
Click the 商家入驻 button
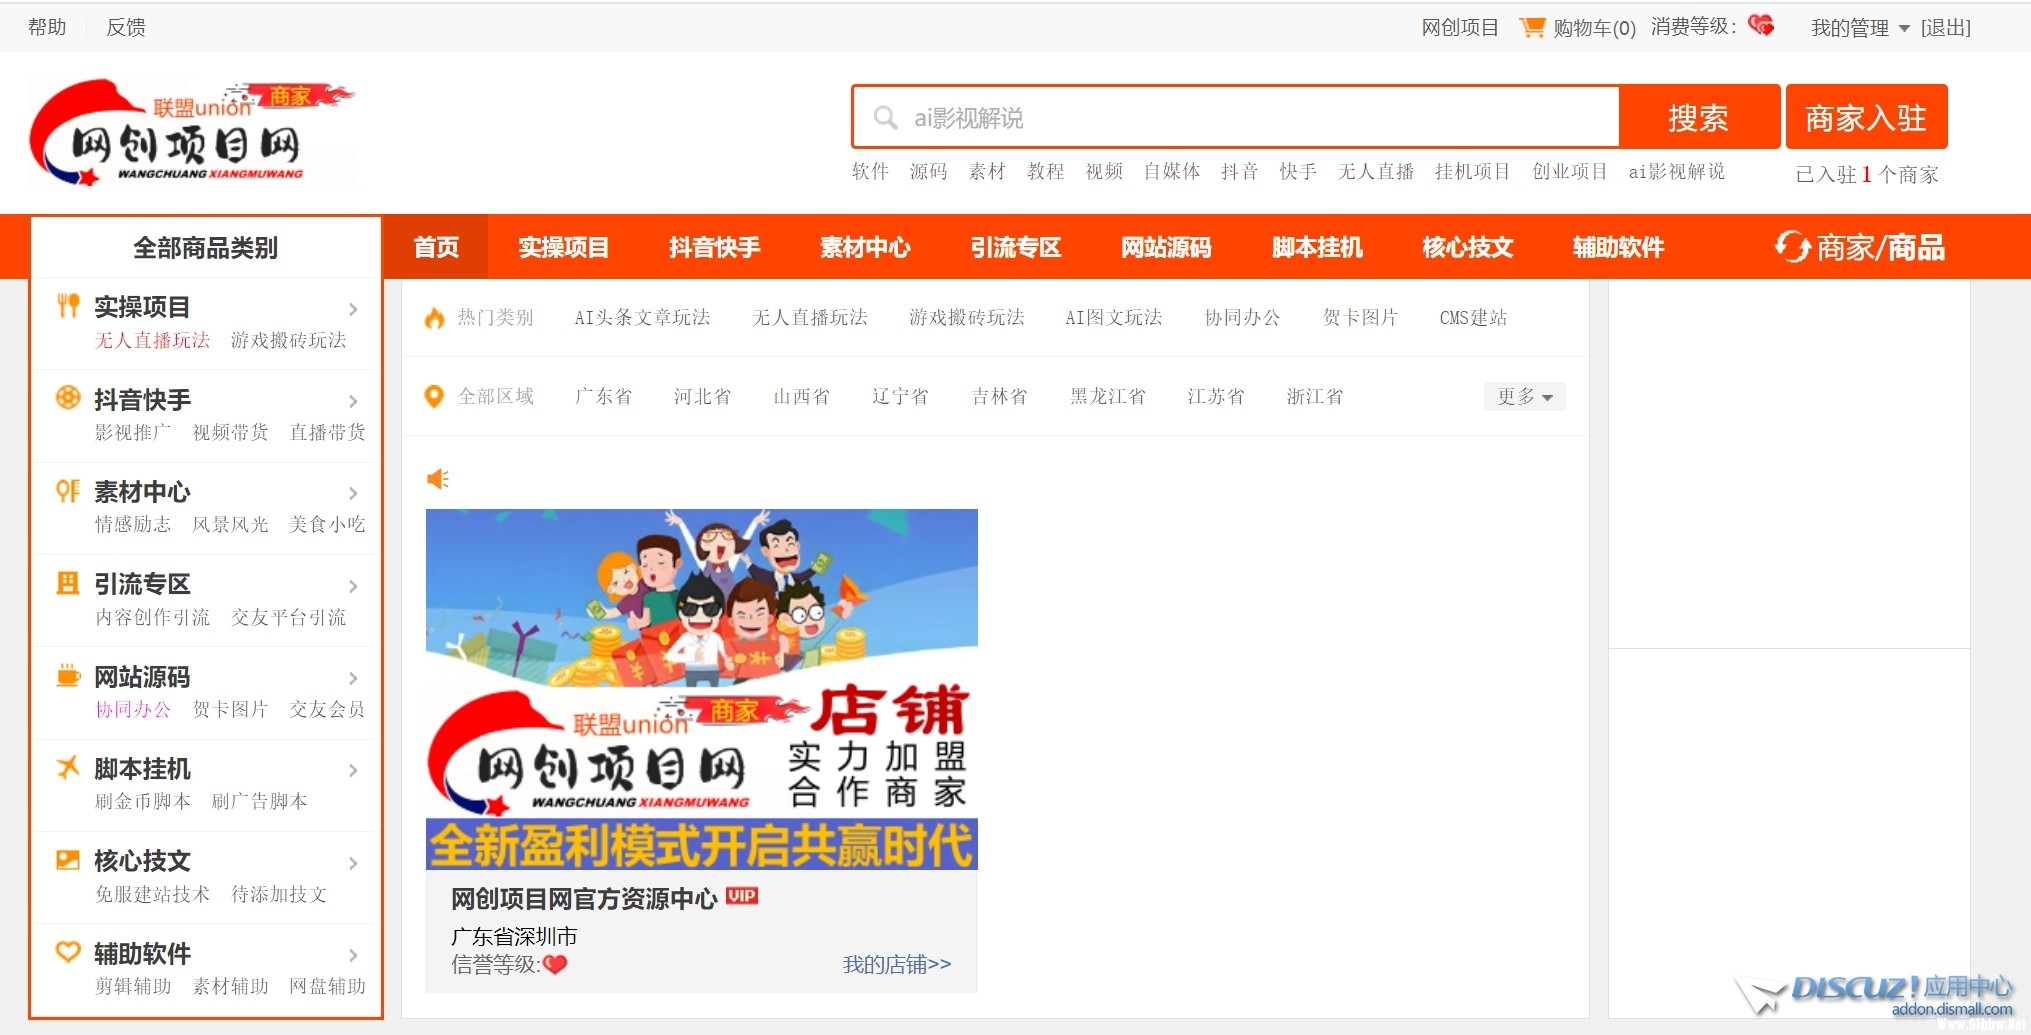pos(1866,117)
